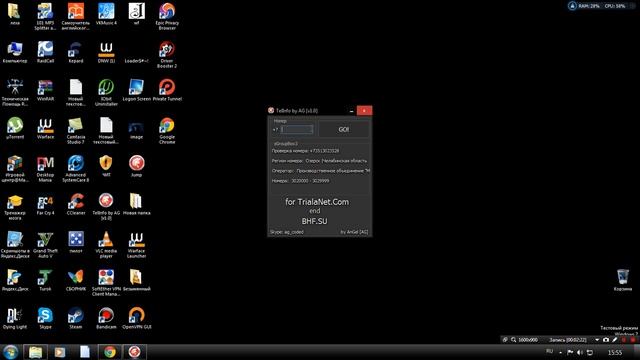640x360 pixels.
Task: Select the Компьютер desktop icon
Action: [15, 52]
